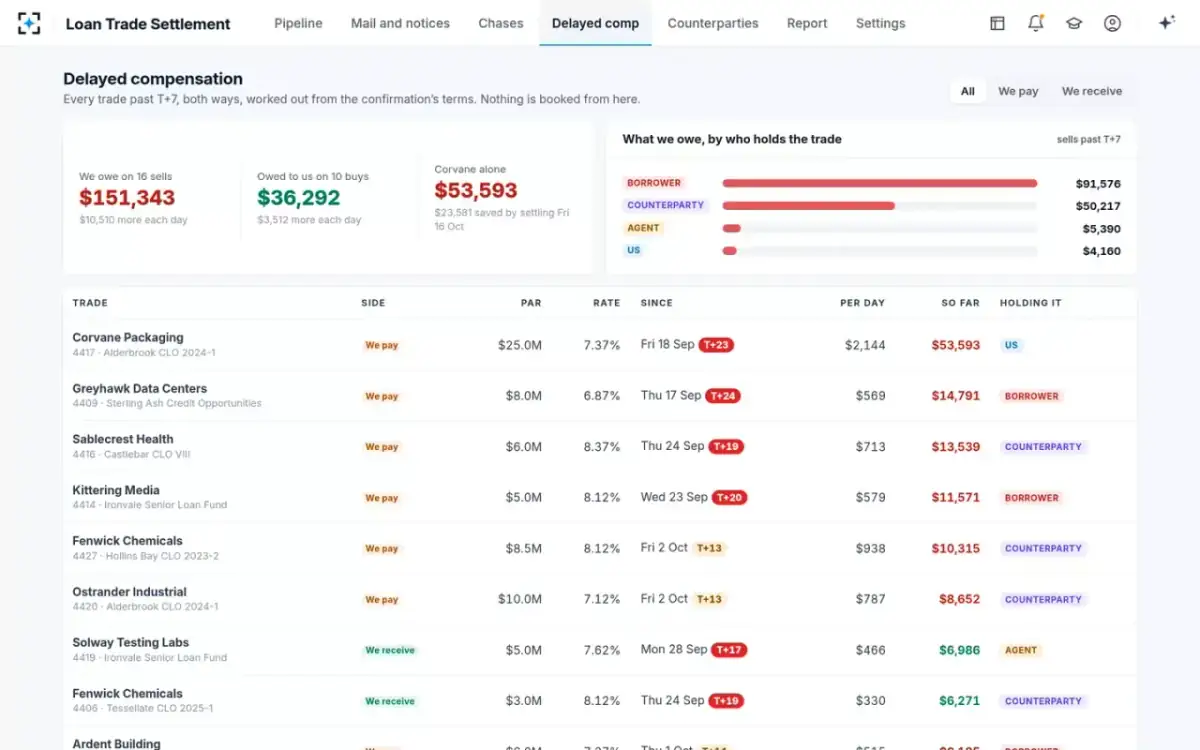Sort by the PER DAY column header
Image resolution: width=1200 pixels, height=750 pixels.
(x=862, y=303)
